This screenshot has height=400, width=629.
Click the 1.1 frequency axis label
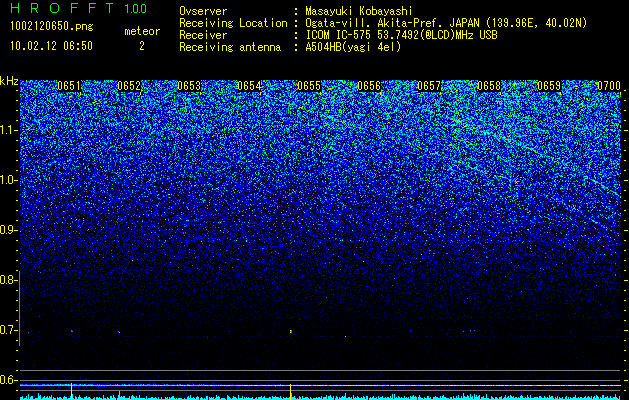[x=7, y=130]
